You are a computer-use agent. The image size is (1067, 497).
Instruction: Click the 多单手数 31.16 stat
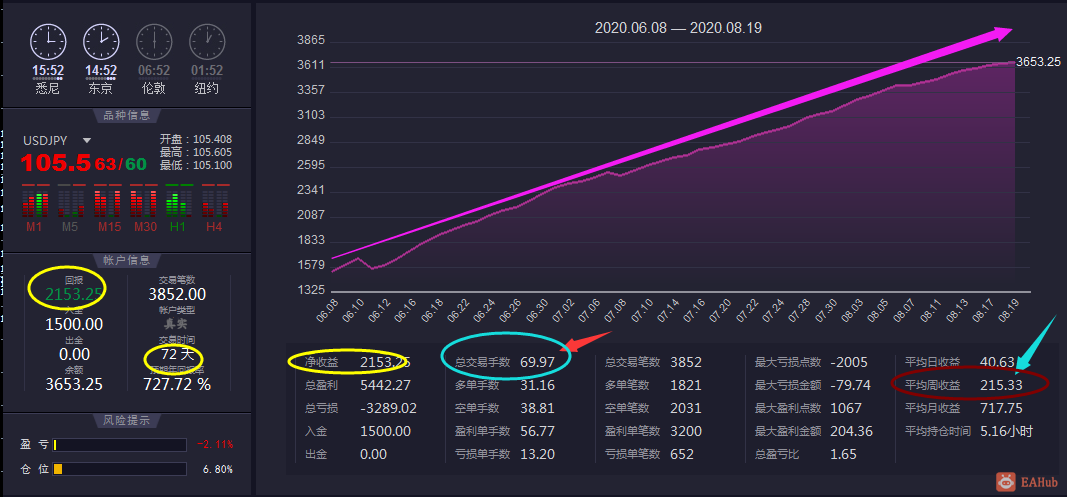[x=505, y=385]
